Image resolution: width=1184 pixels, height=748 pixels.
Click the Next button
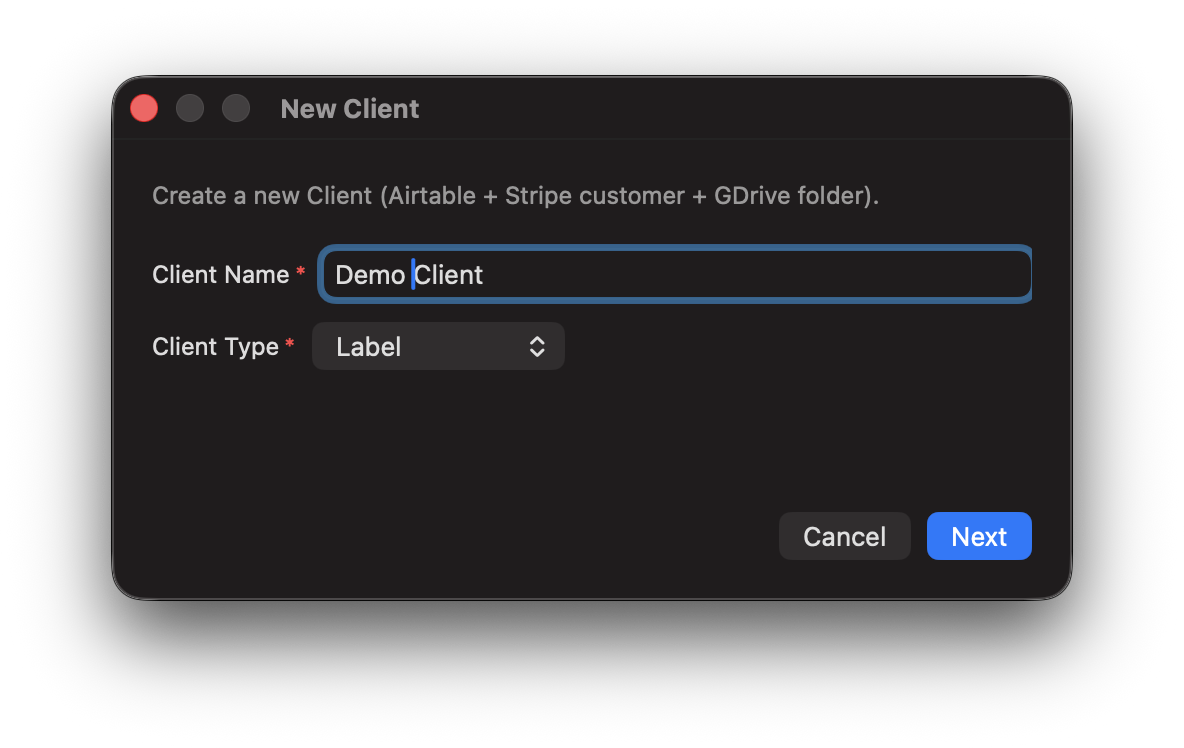(979, 536)
